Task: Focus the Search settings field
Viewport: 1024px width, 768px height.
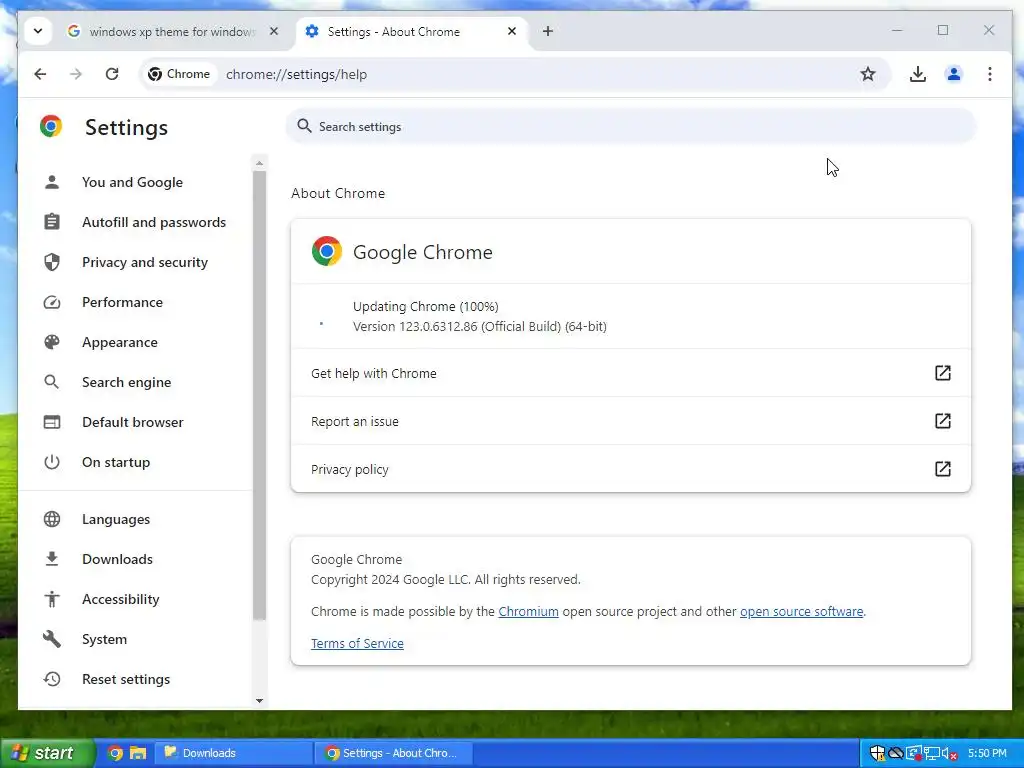Action: point(631,127)
